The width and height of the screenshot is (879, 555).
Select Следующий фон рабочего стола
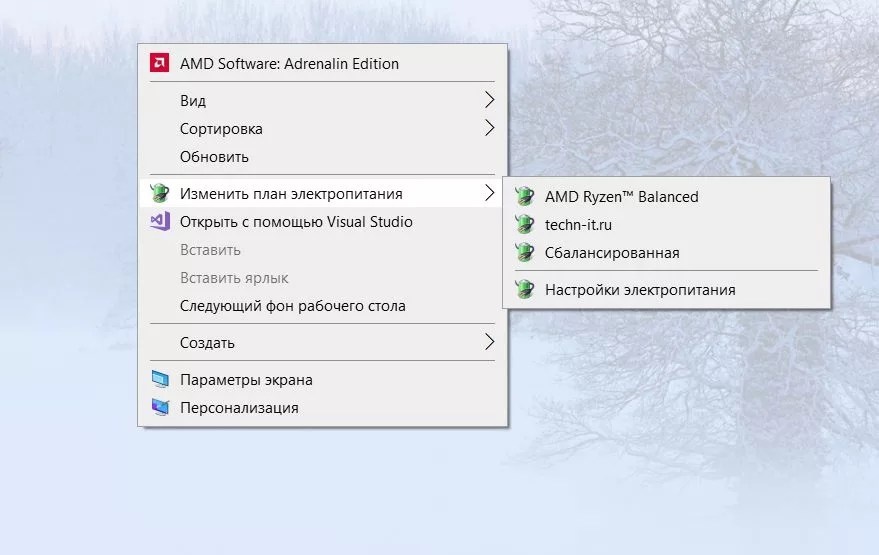click(322, 306)
